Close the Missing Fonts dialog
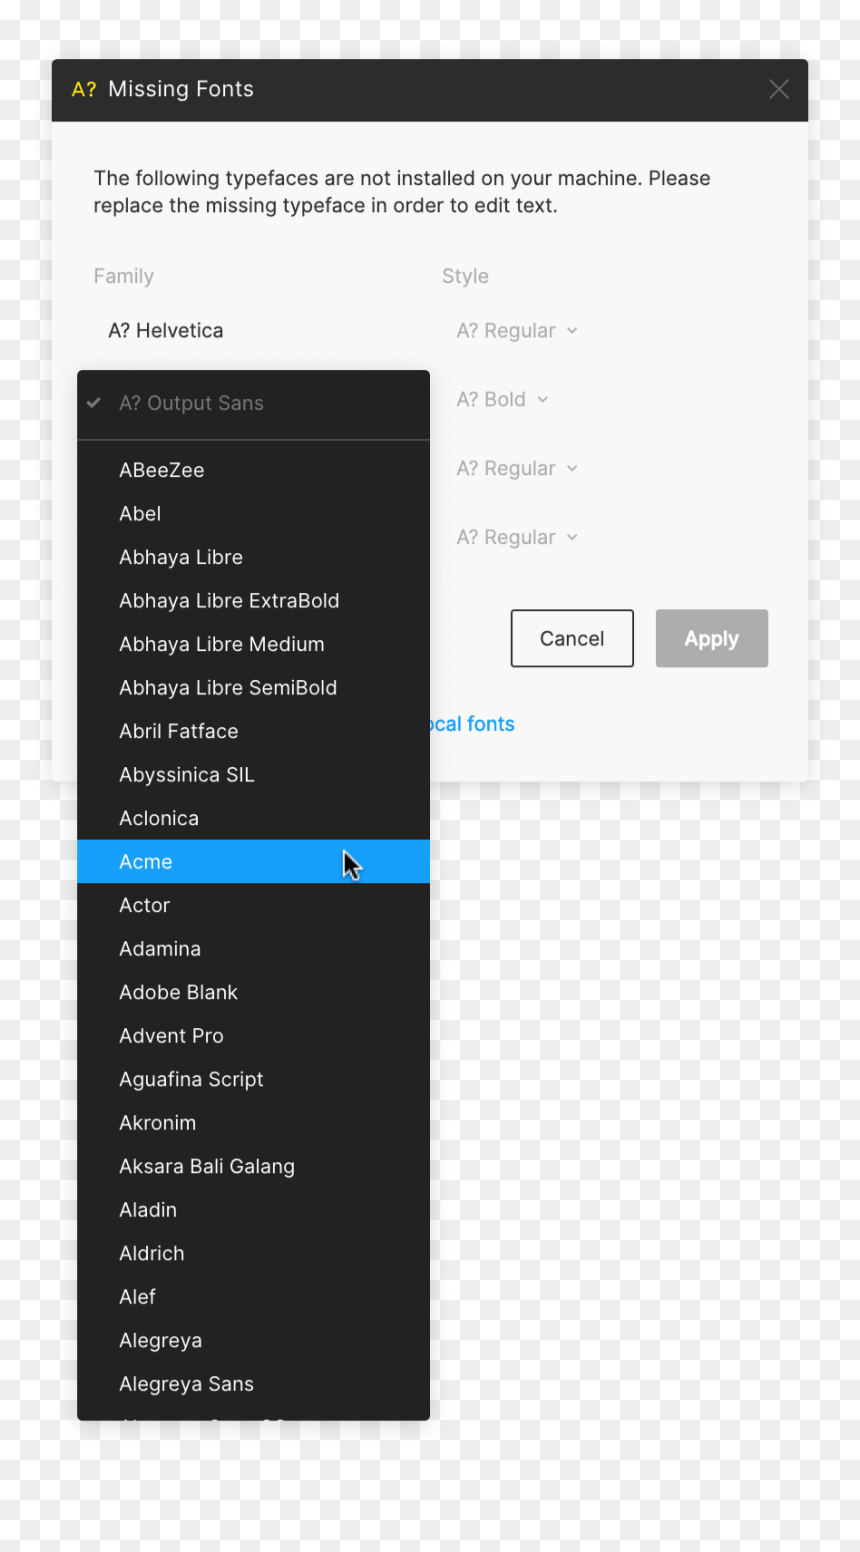860x1552 pixels. coord(779,90)
